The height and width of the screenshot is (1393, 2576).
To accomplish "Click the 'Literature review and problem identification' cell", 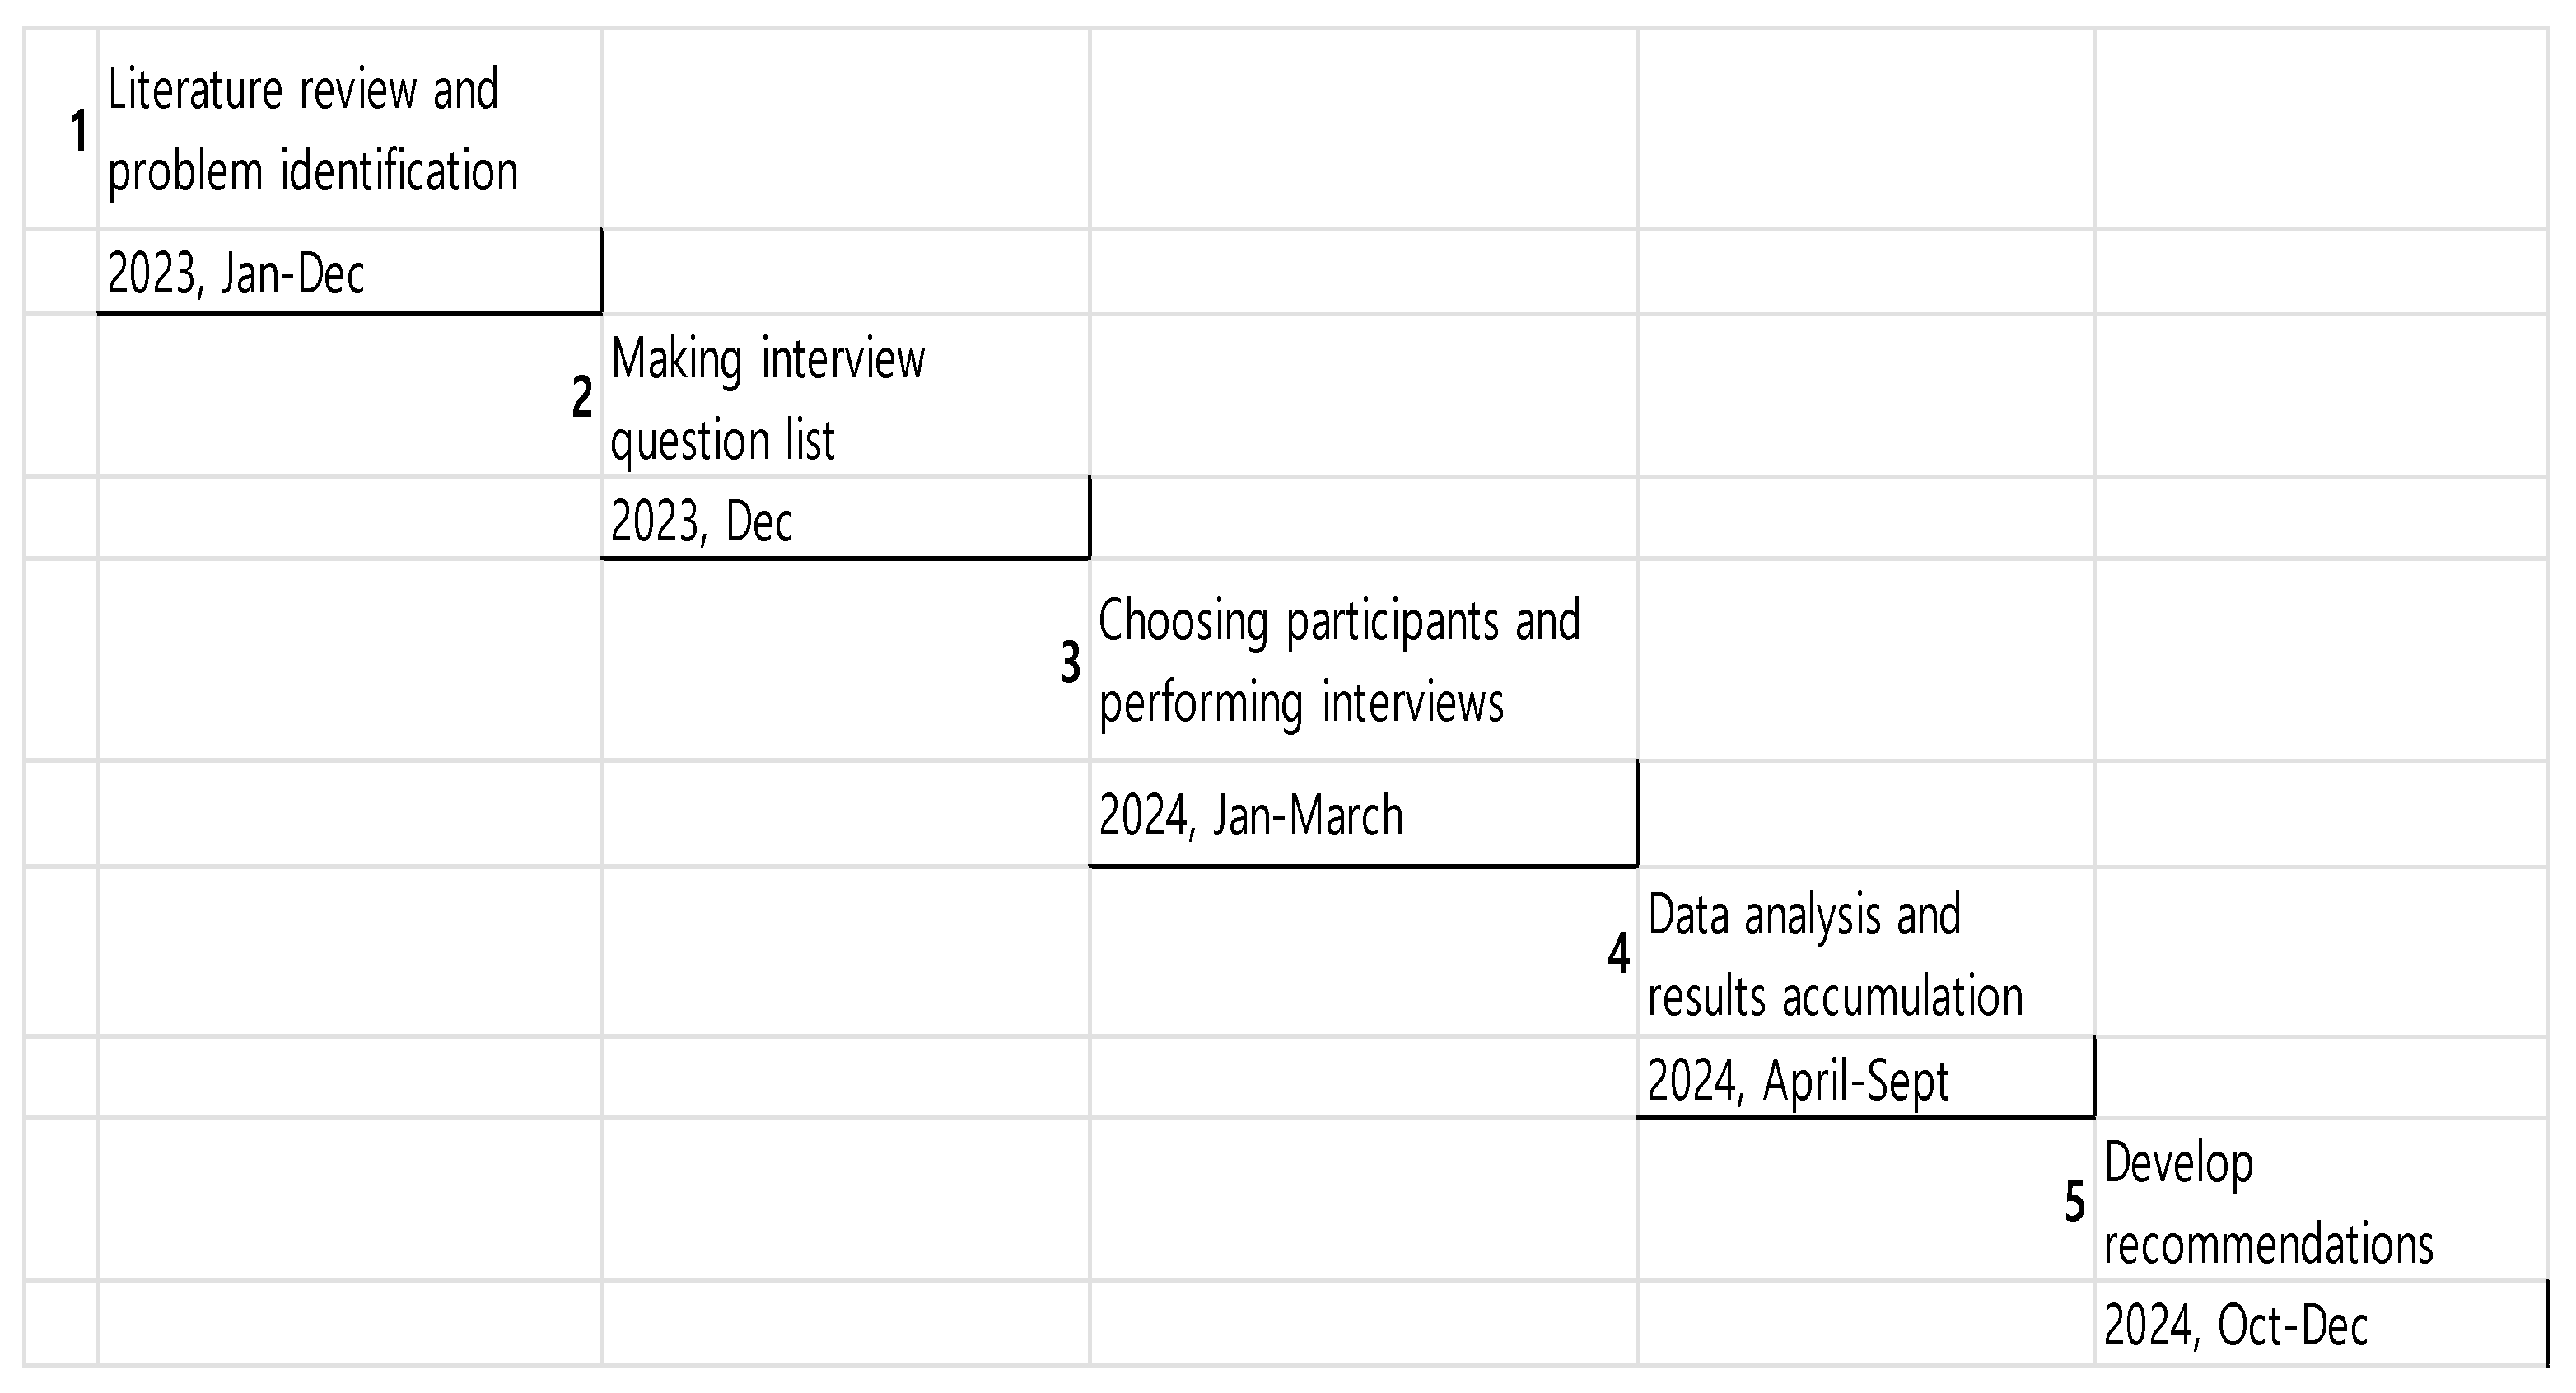I will 350,130.
